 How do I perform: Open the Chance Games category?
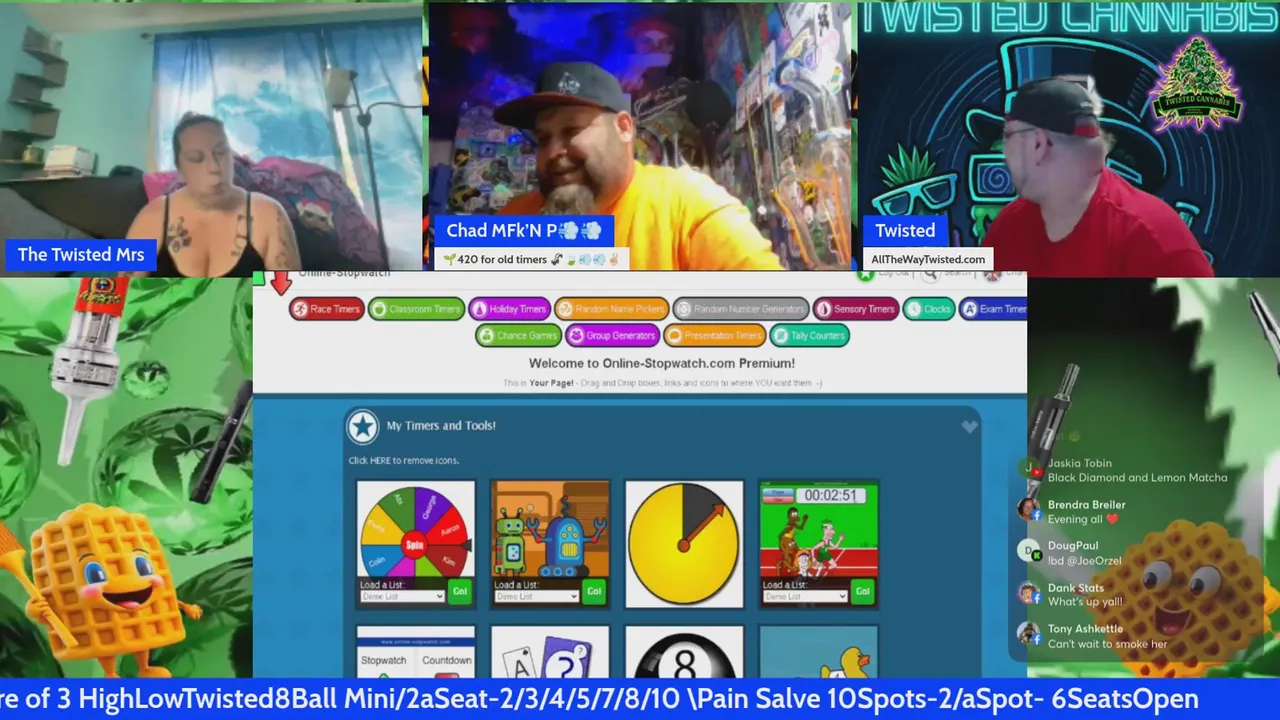[x=518, y=335]
